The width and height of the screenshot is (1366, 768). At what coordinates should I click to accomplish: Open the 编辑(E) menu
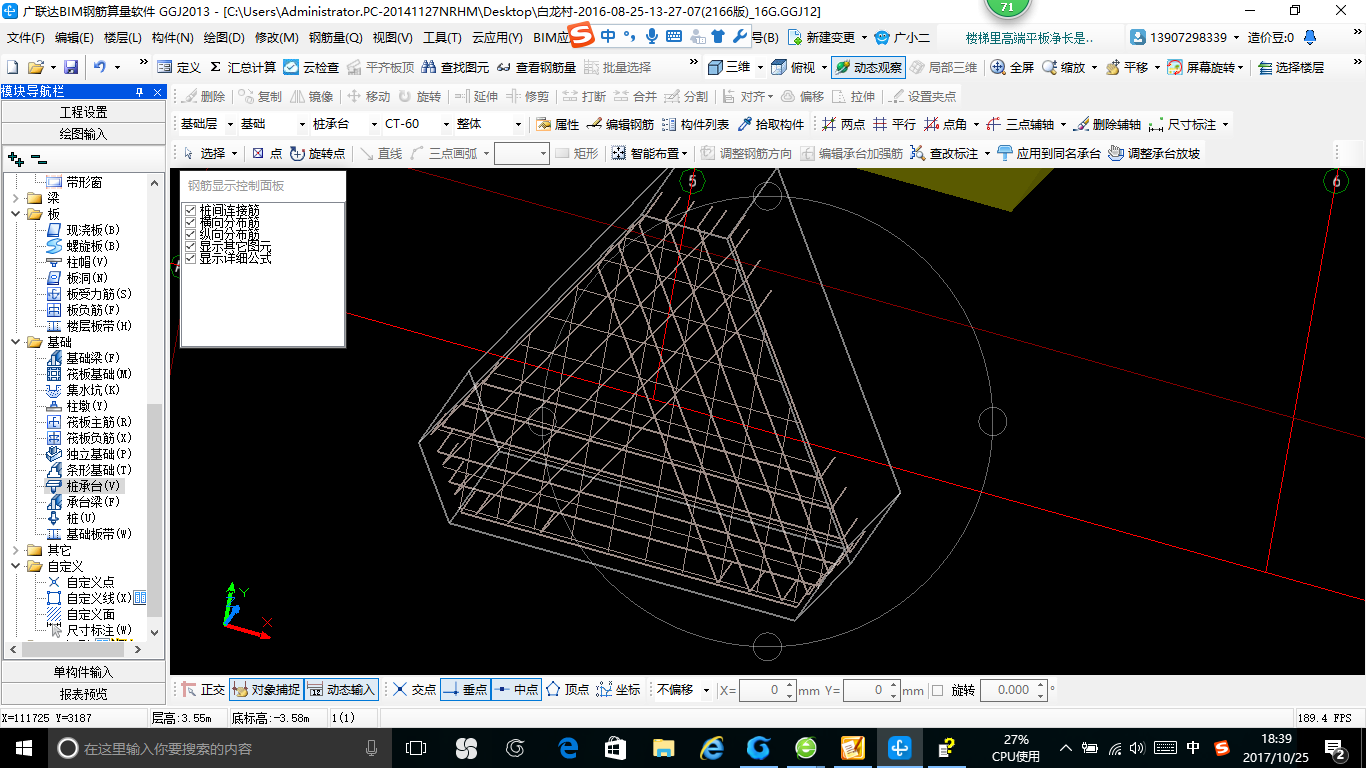(x=74, y=38)
